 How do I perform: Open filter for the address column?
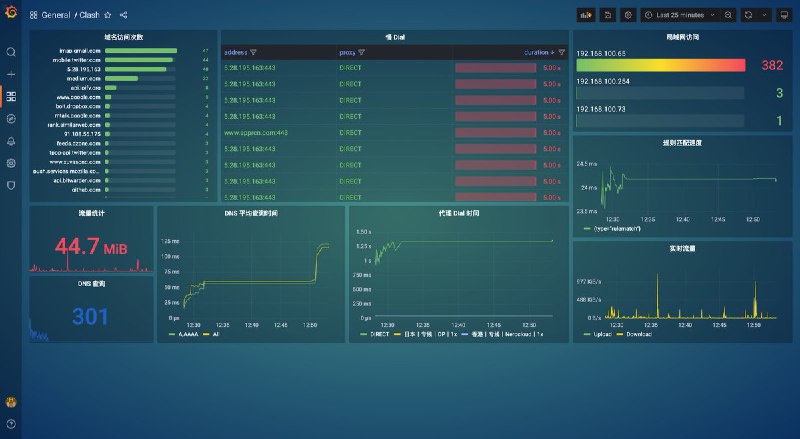pos(253,52)
